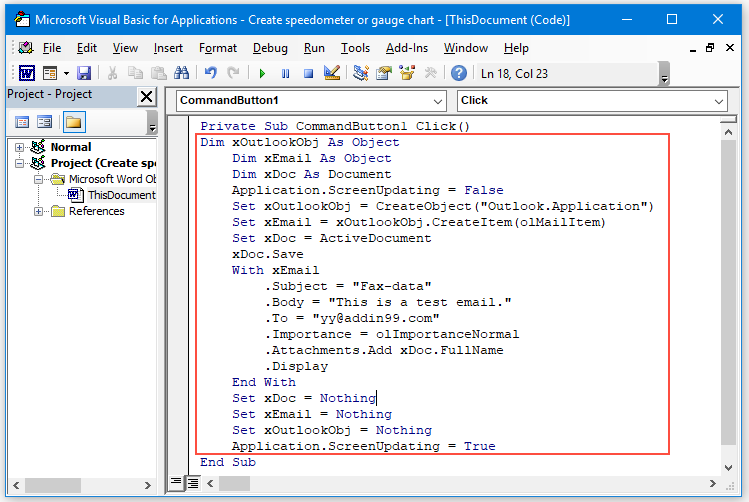Click the View Microsoft Word toolbar icon
The width and height of the screenshot is (749, 502).
26,73
